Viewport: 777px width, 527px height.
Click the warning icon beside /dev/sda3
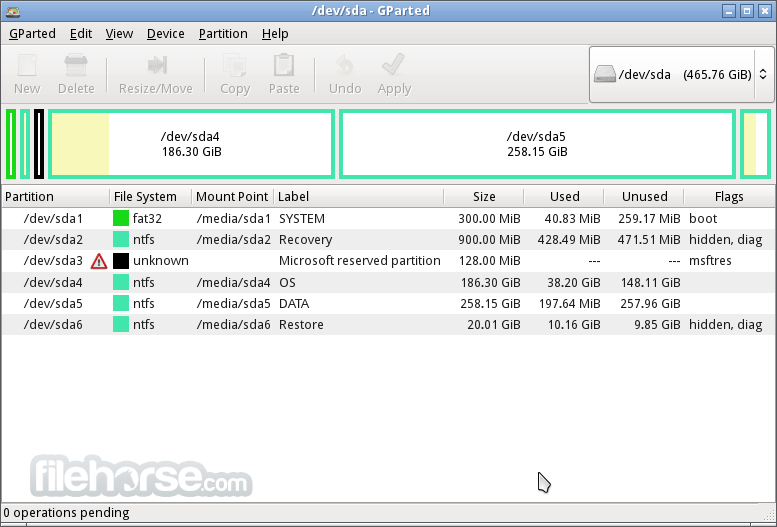click(99, 261)
